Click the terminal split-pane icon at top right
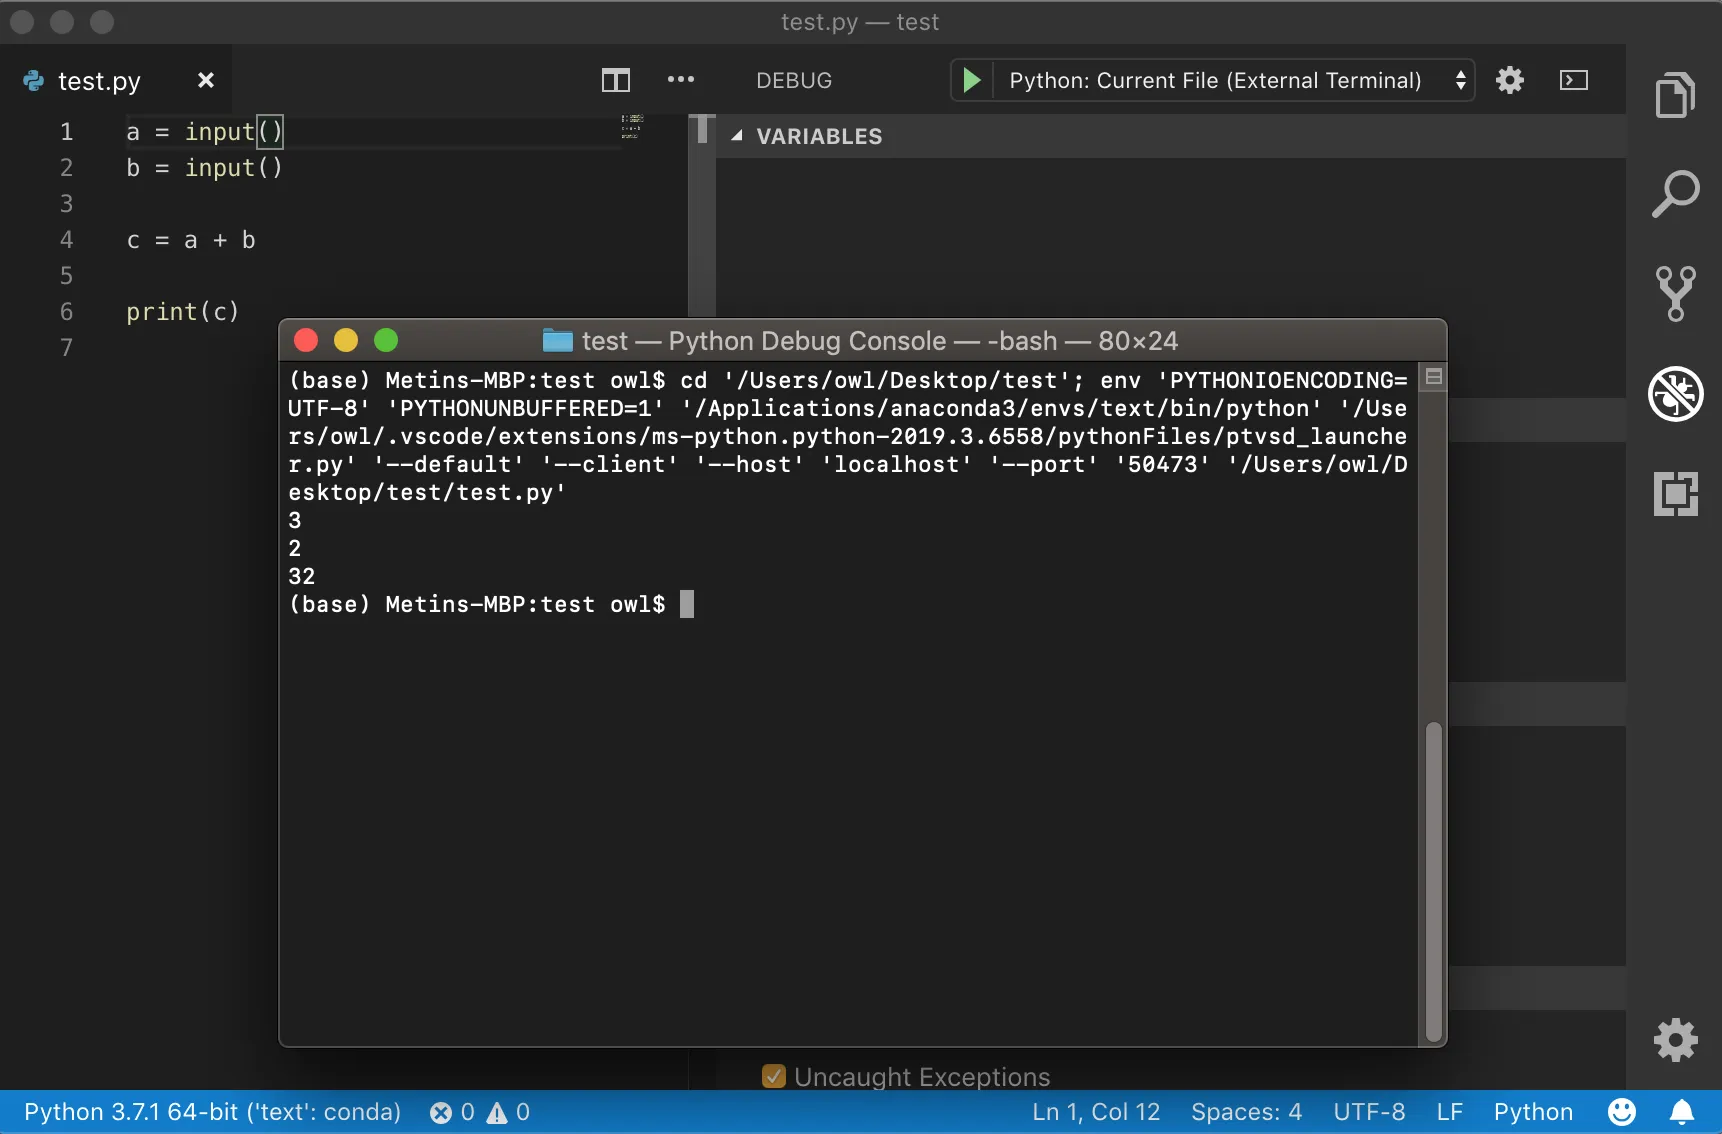 tap(1433, 377)
